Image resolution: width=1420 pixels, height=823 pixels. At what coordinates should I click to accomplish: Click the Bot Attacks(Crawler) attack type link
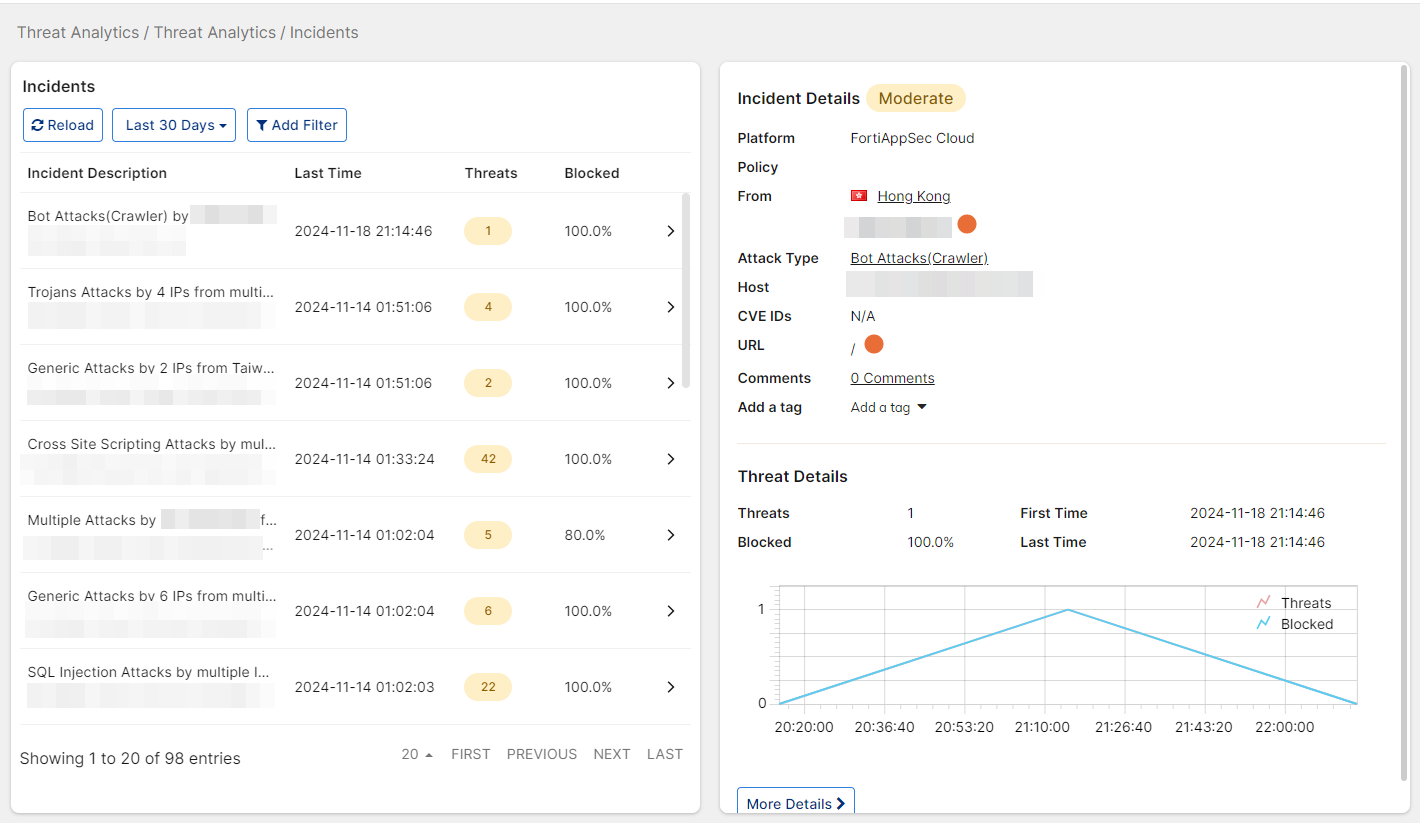(x=918, y=258)
